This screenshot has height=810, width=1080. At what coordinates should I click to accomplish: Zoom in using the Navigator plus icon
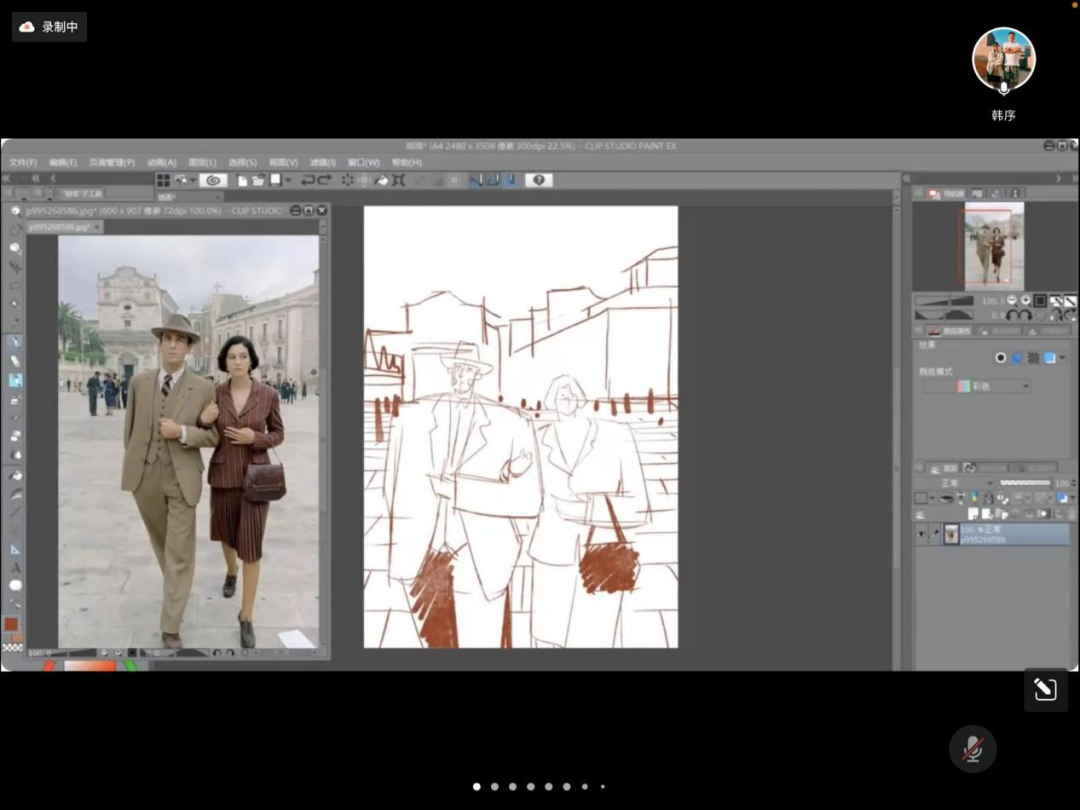(1025, 300)
